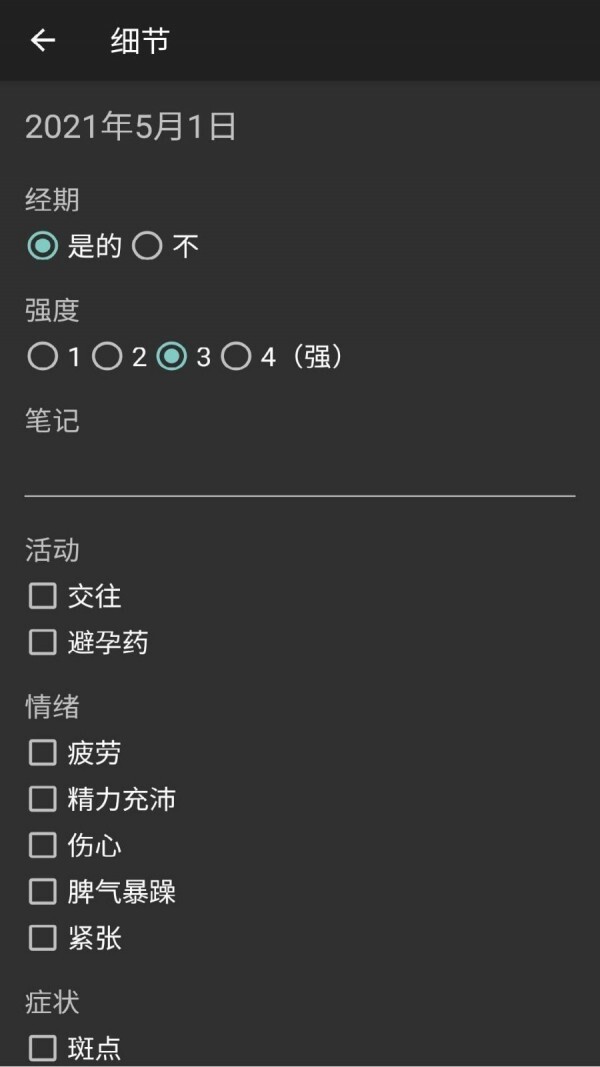Reselect the "是的" radio option
The height and width of the screenshot is (1067, 600).
(40, 246)
